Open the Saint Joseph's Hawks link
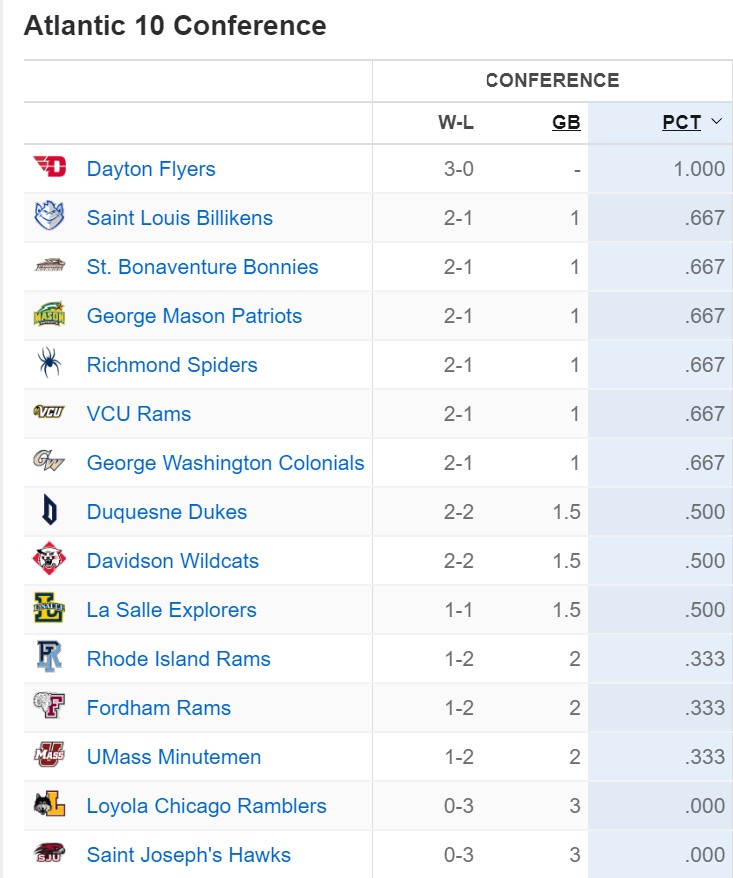Image resolution: width=733 pixels, height=878 pixels. point(188,855)
